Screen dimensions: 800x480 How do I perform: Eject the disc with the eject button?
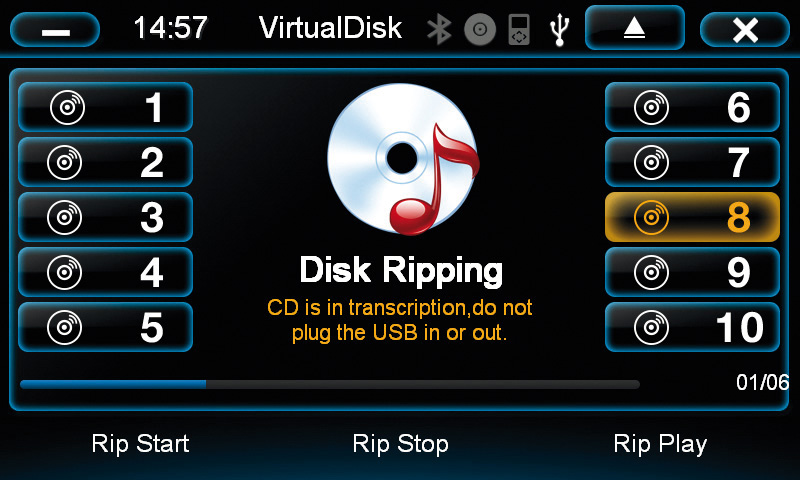tap(635, 28)
